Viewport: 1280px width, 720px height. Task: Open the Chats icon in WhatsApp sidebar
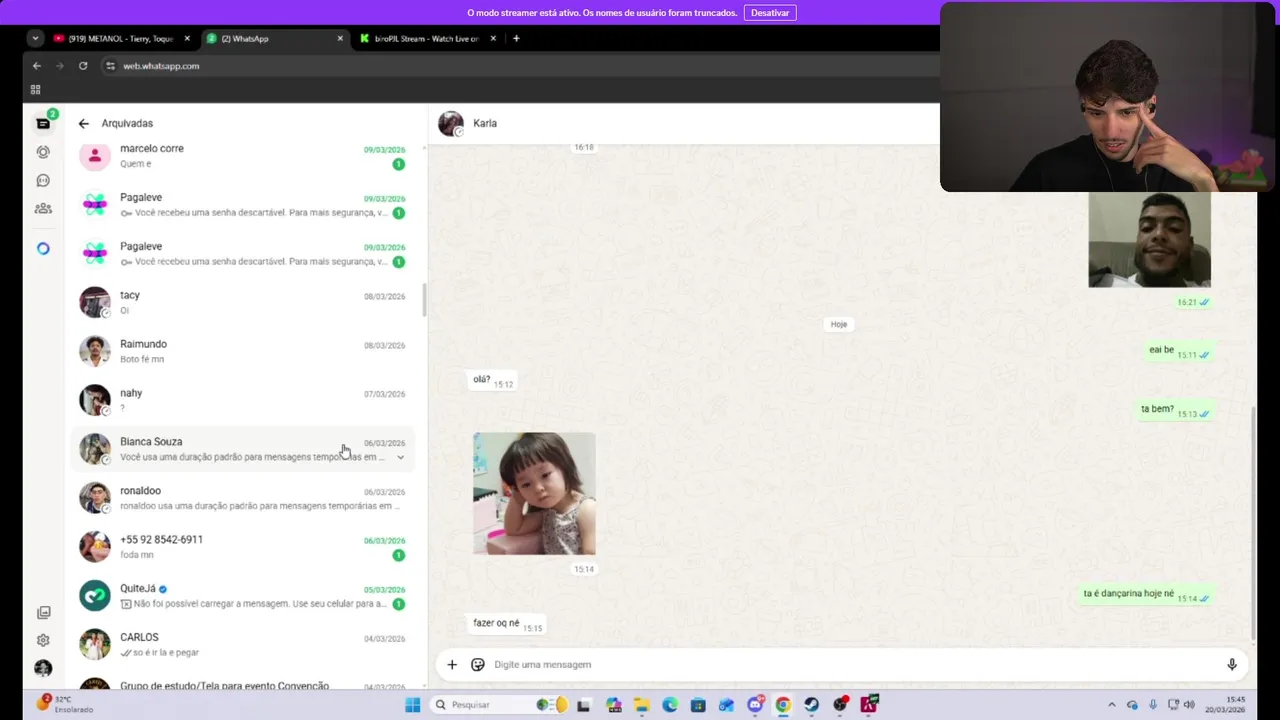[43, 123]
